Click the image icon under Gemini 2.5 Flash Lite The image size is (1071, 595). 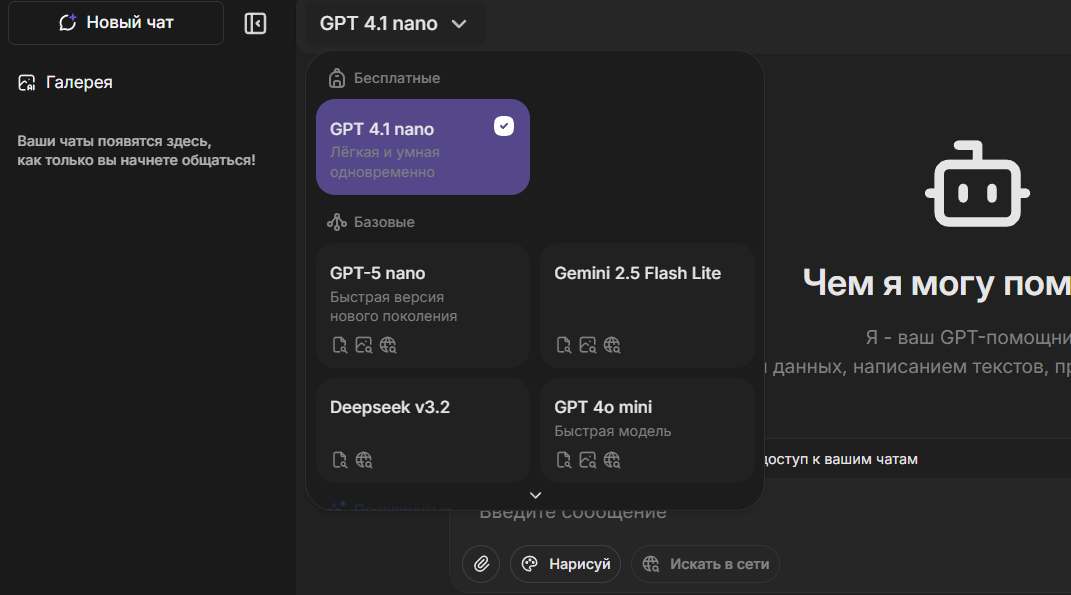(588, 345)
